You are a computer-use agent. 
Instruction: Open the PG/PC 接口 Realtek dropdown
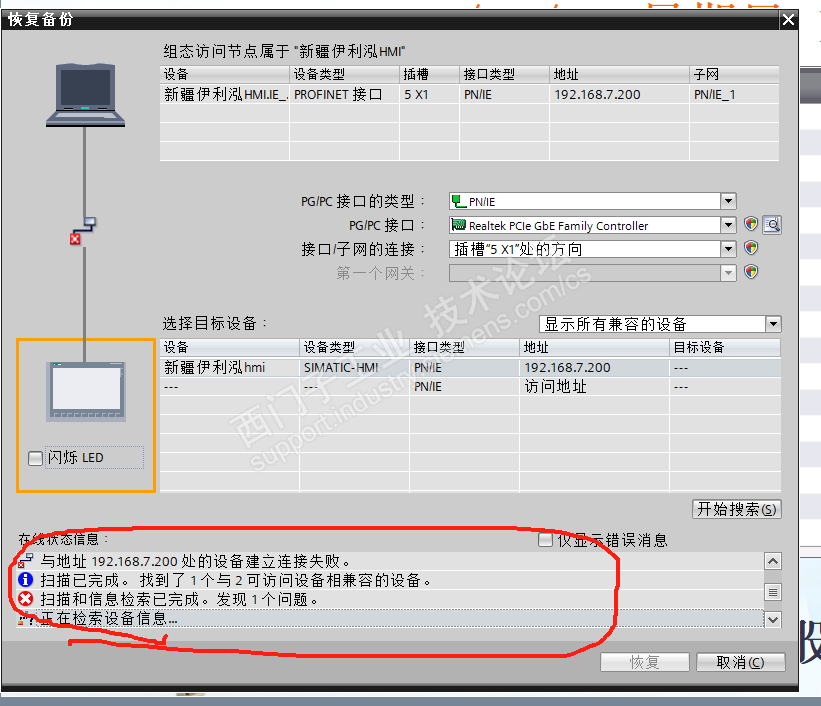coord(728,225)
